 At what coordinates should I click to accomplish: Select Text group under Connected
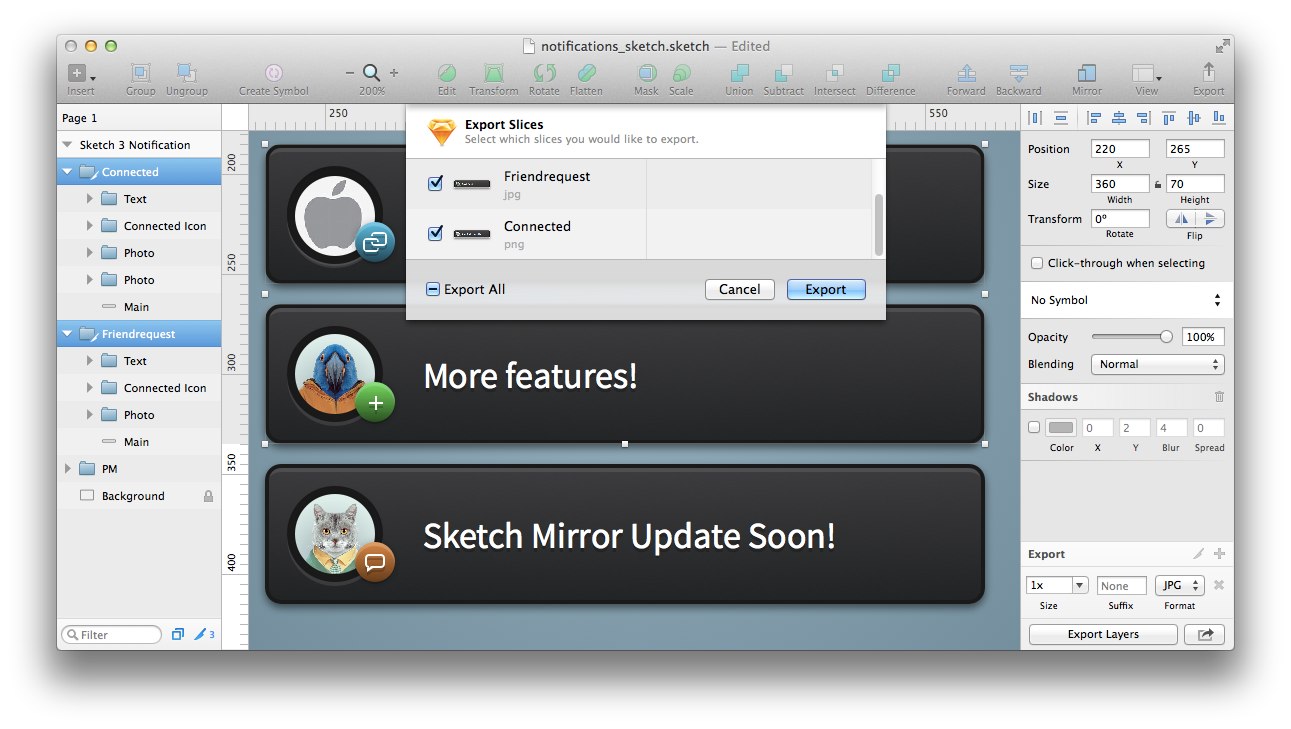pos(139,199)
